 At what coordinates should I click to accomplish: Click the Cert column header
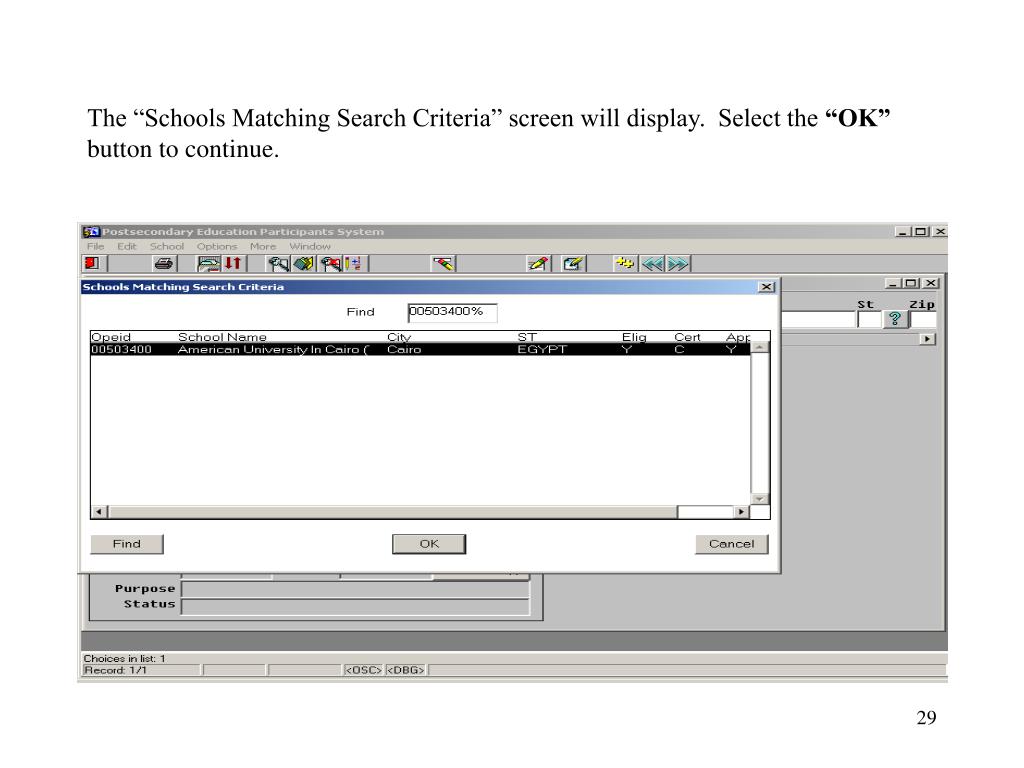pyautogui.click(x=687, y=337)
